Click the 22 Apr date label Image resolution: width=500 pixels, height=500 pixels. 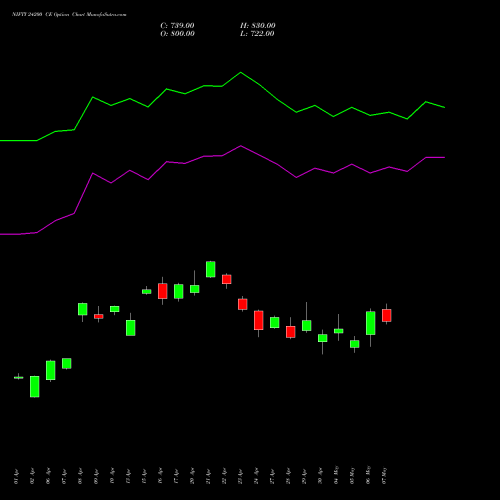pyautogui.click(x=224, y=477)
